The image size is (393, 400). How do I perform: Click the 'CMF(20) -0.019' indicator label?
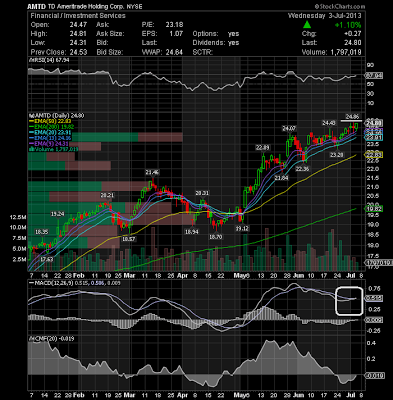[x=51, y=339]
